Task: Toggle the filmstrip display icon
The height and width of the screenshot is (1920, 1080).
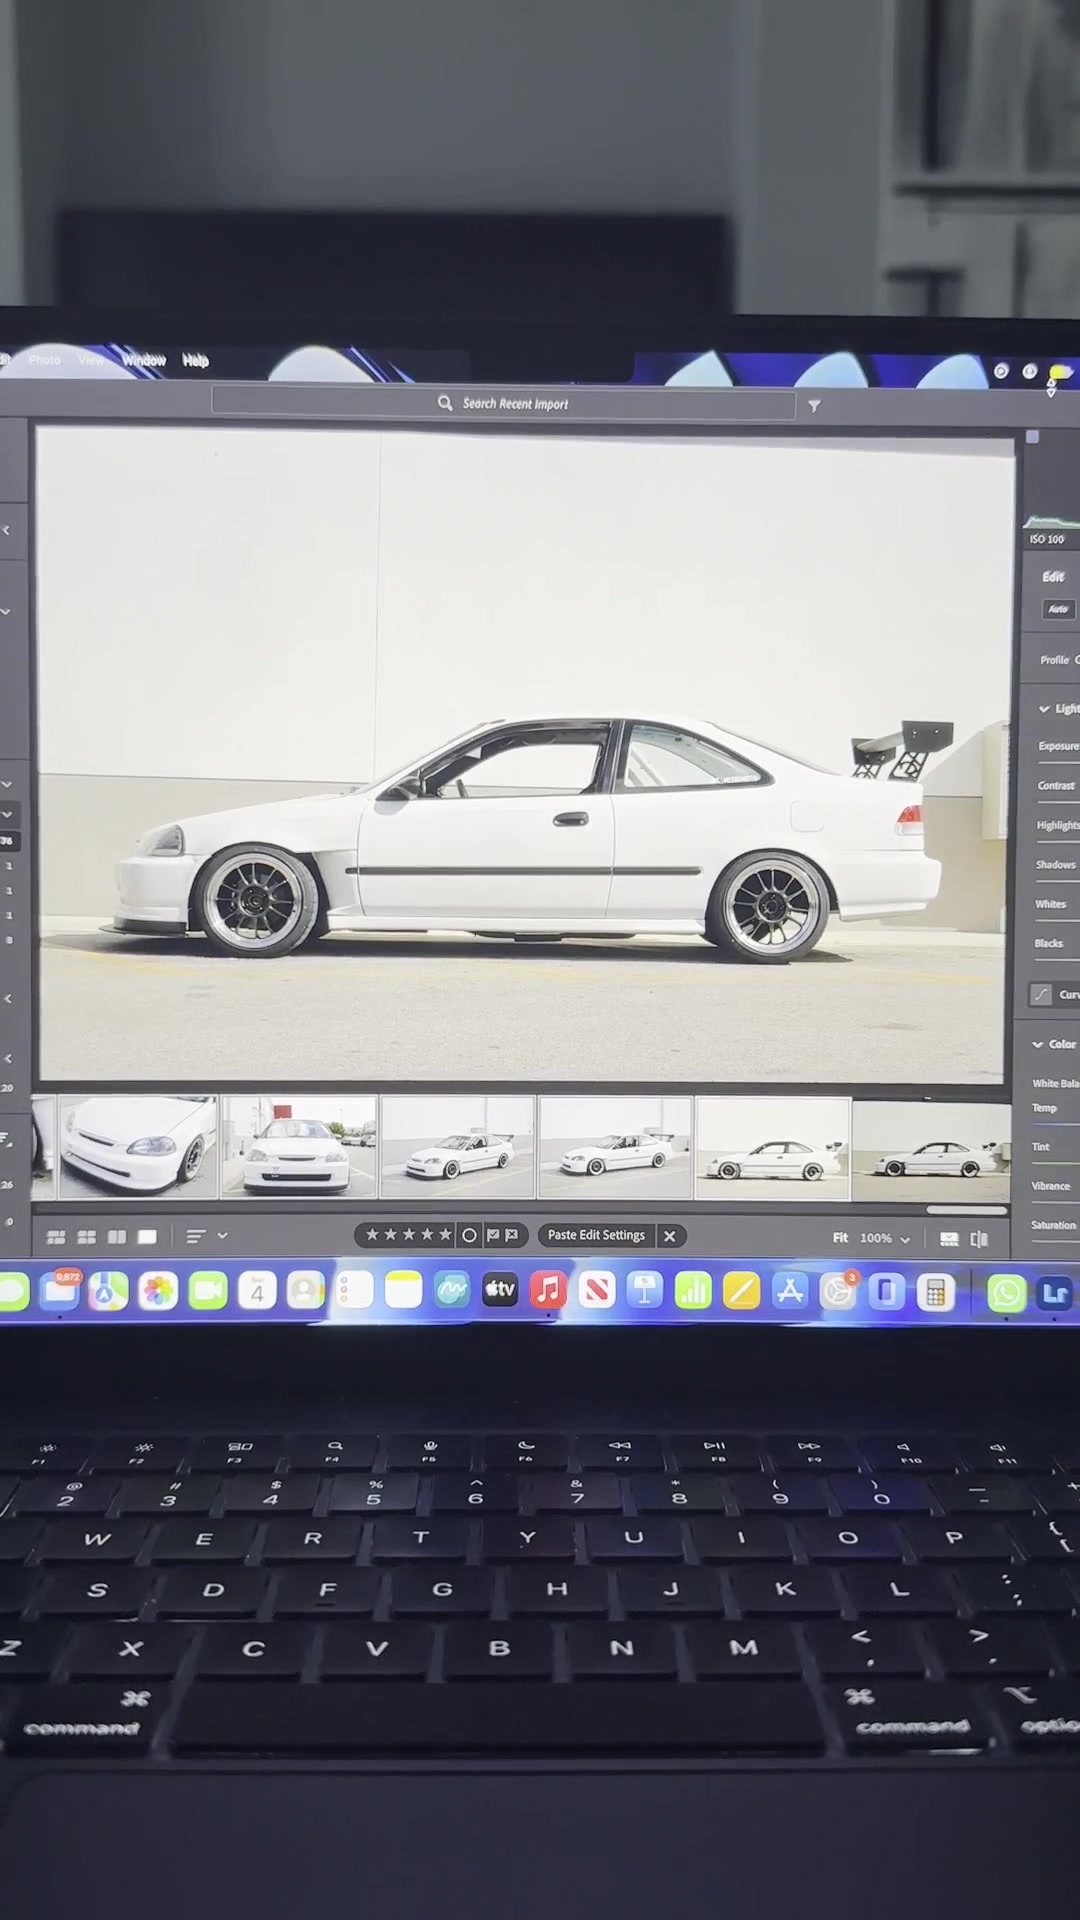Action: tap(950, 1239)
